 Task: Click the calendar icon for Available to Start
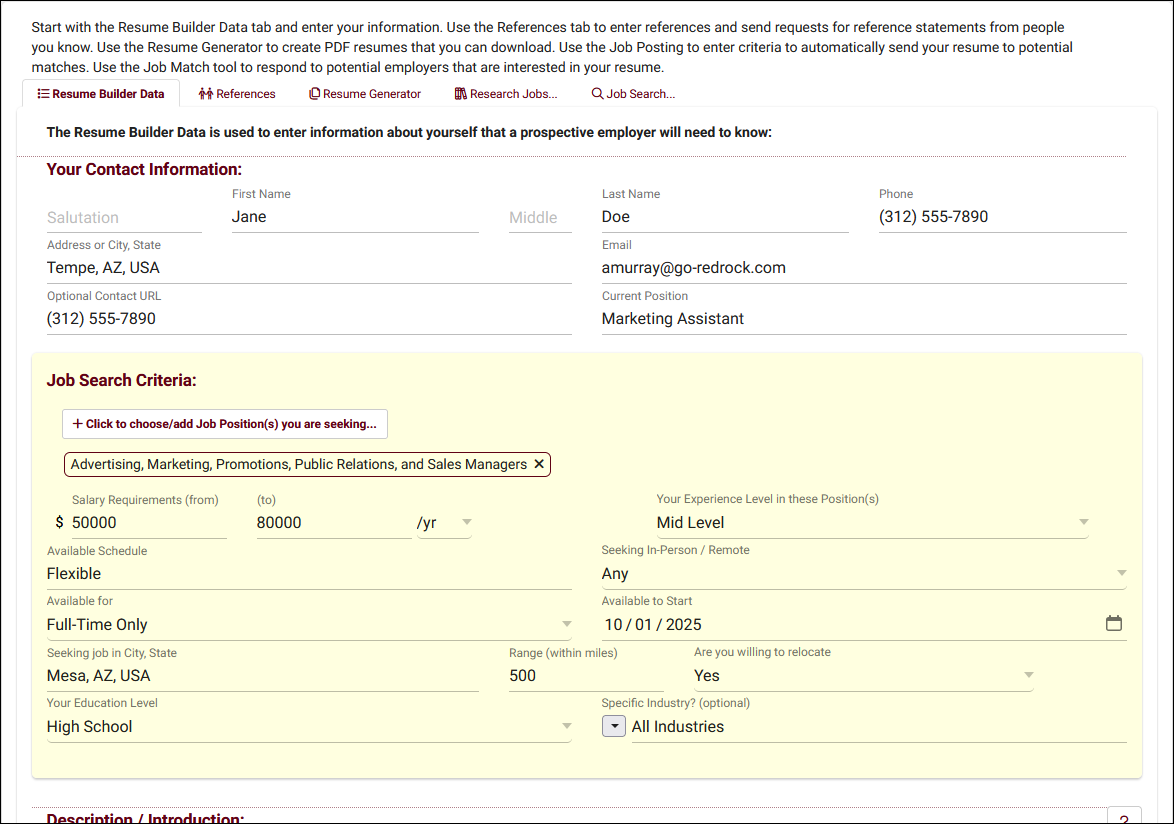coord(1113,624)
